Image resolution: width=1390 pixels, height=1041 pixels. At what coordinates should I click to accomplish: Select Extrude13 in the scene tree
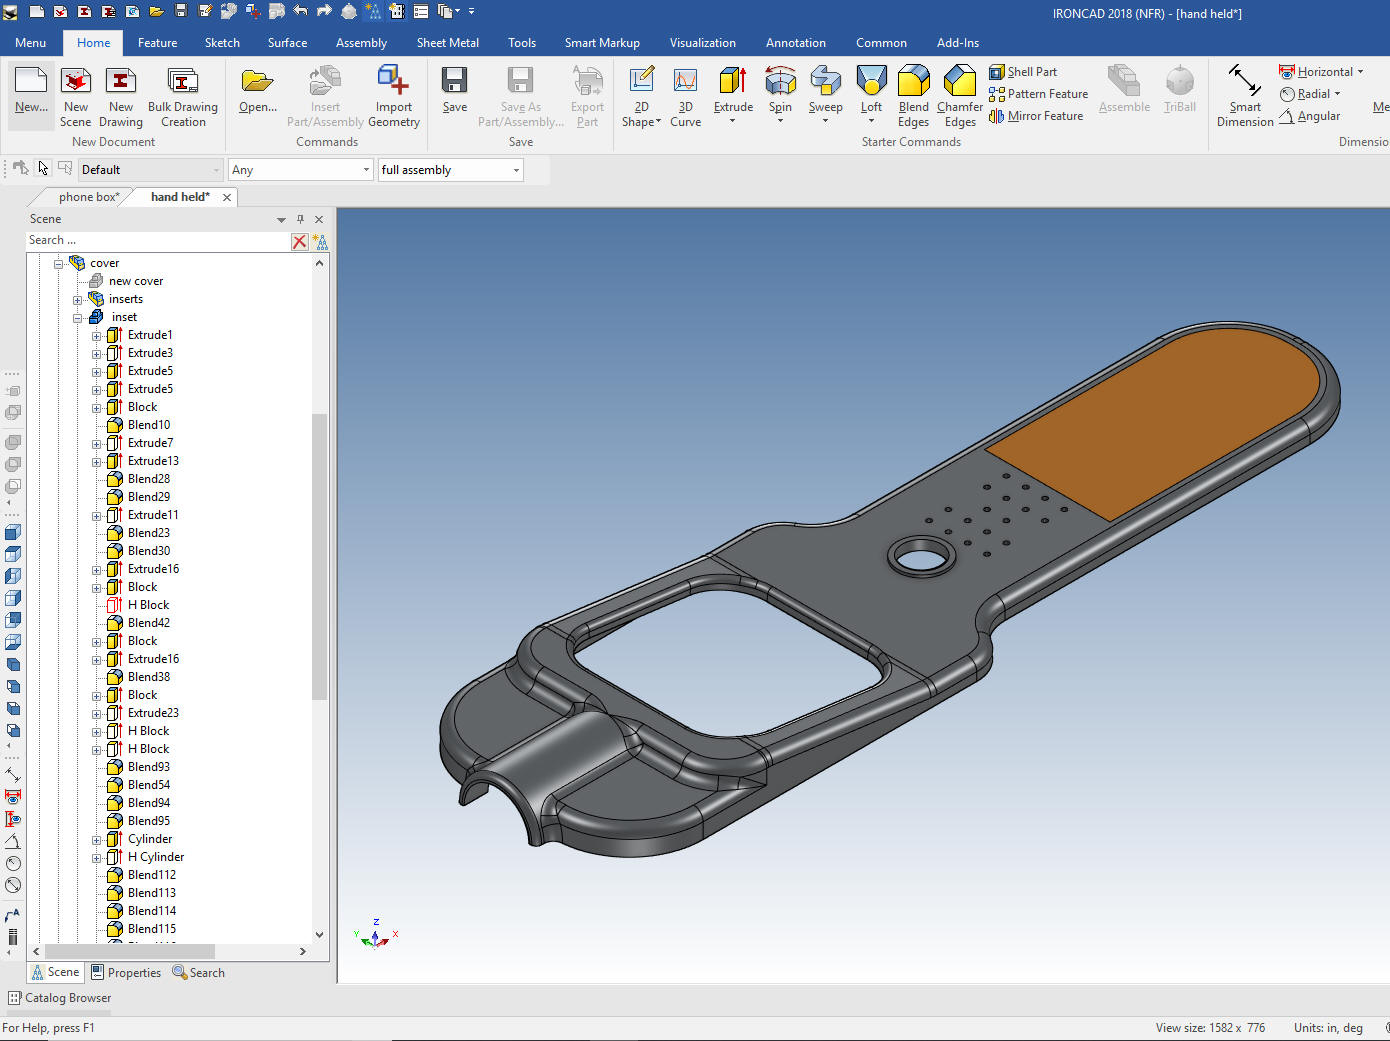(x=153, y=462)
